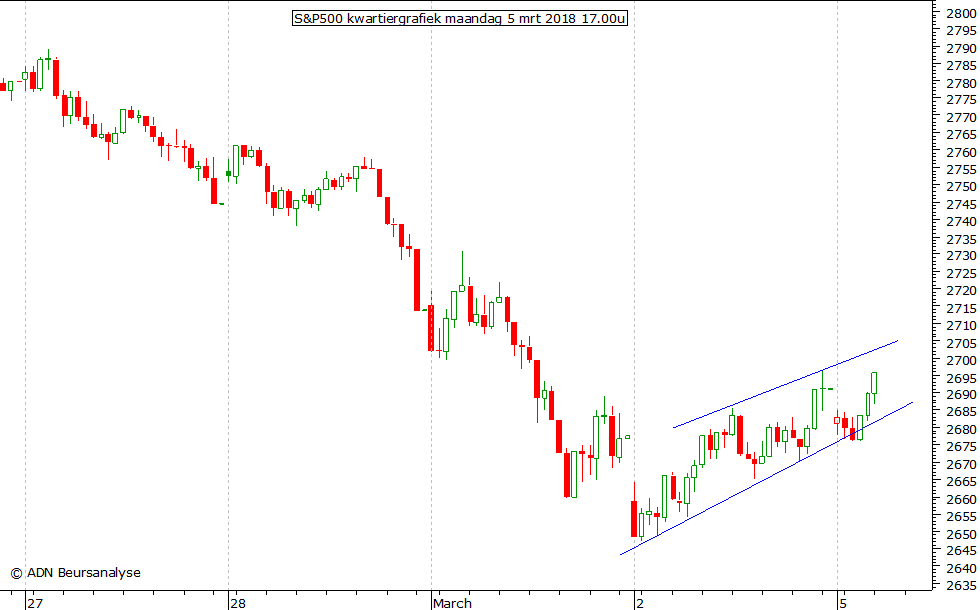Click the 2770 price level label
Image resolution: width=980 pixels, height=610 pixels.
(961, 118)
